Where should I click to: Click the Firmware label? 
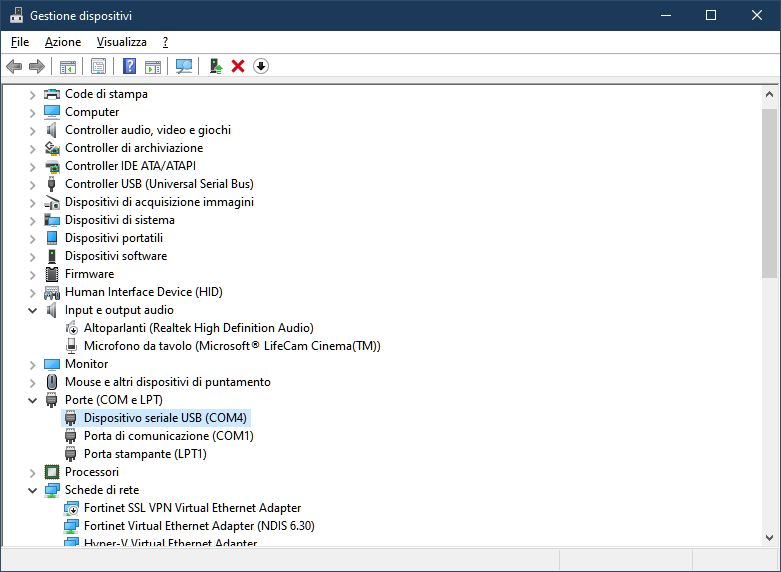point(89,274)
